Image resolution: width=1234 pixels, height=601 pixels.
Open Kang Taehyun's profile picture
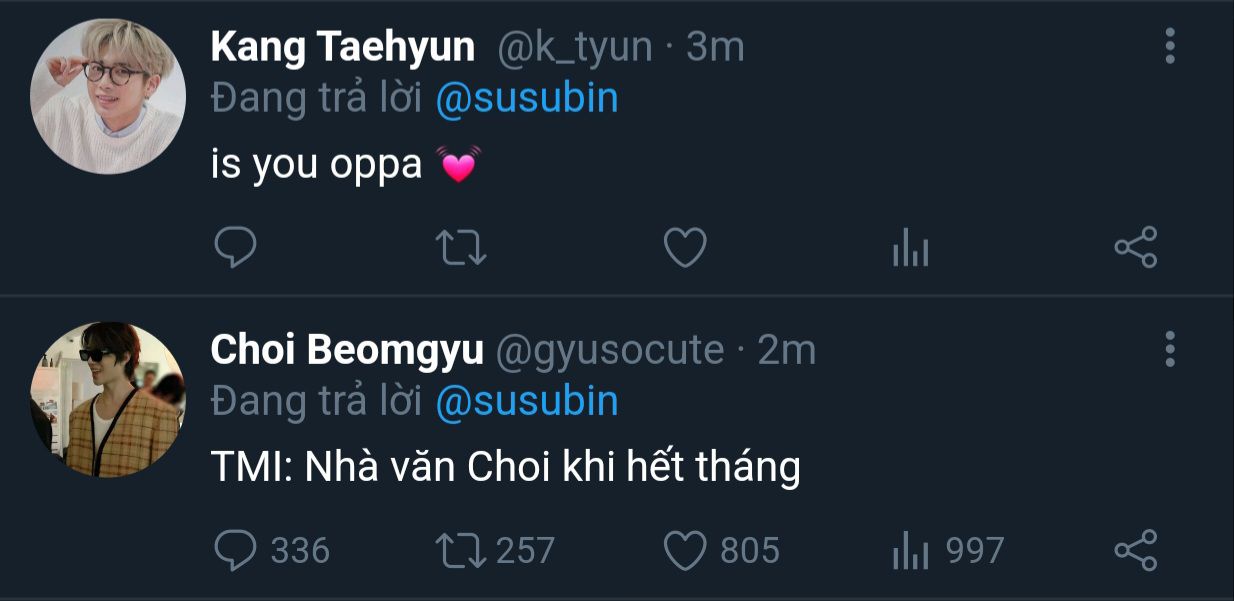108,96
